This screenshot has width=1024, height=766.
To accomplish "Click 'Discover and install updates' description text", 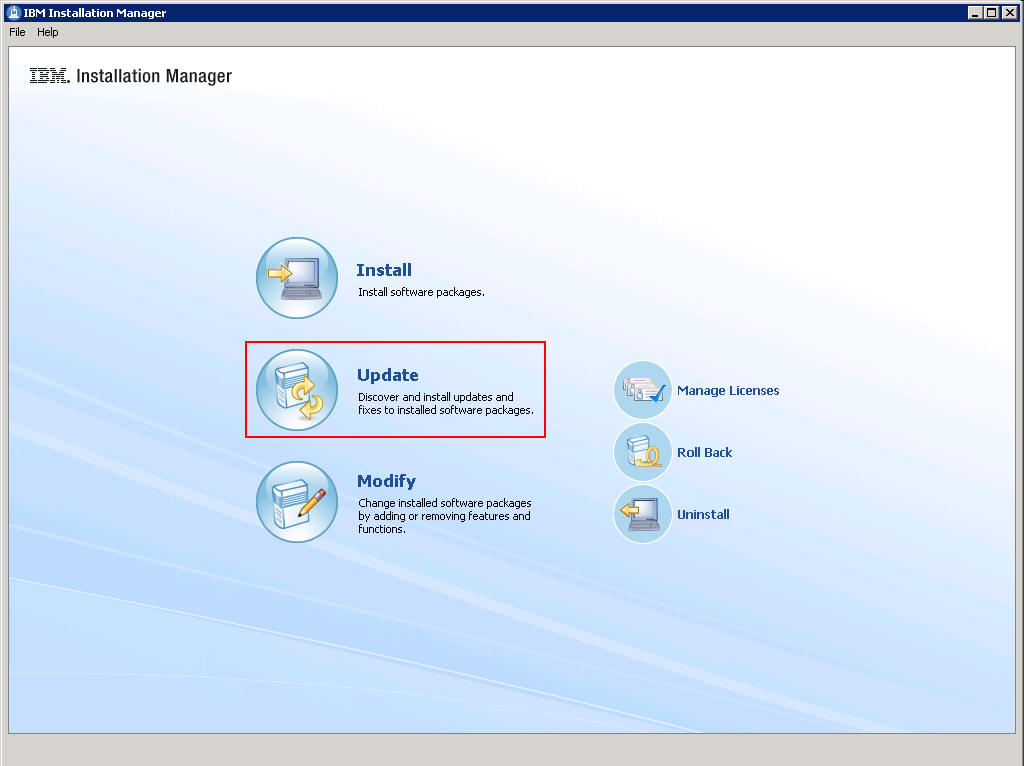I will [446, 404].
